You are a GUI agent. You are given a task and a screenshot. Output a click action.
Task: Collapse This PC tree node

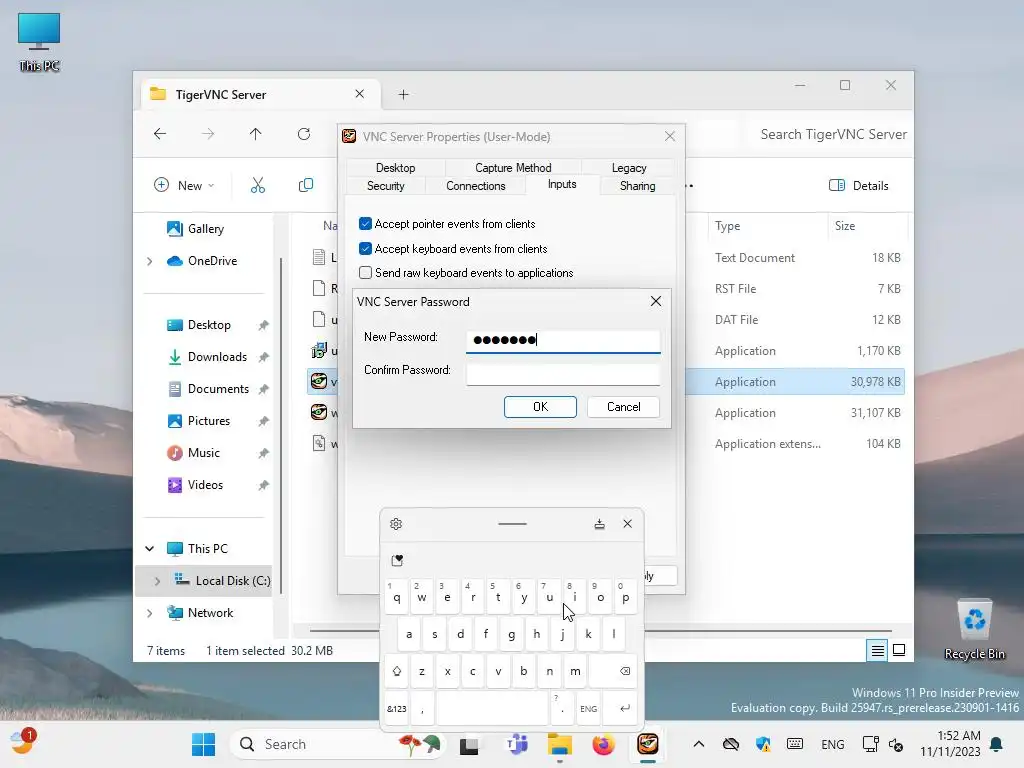point(150,549)
